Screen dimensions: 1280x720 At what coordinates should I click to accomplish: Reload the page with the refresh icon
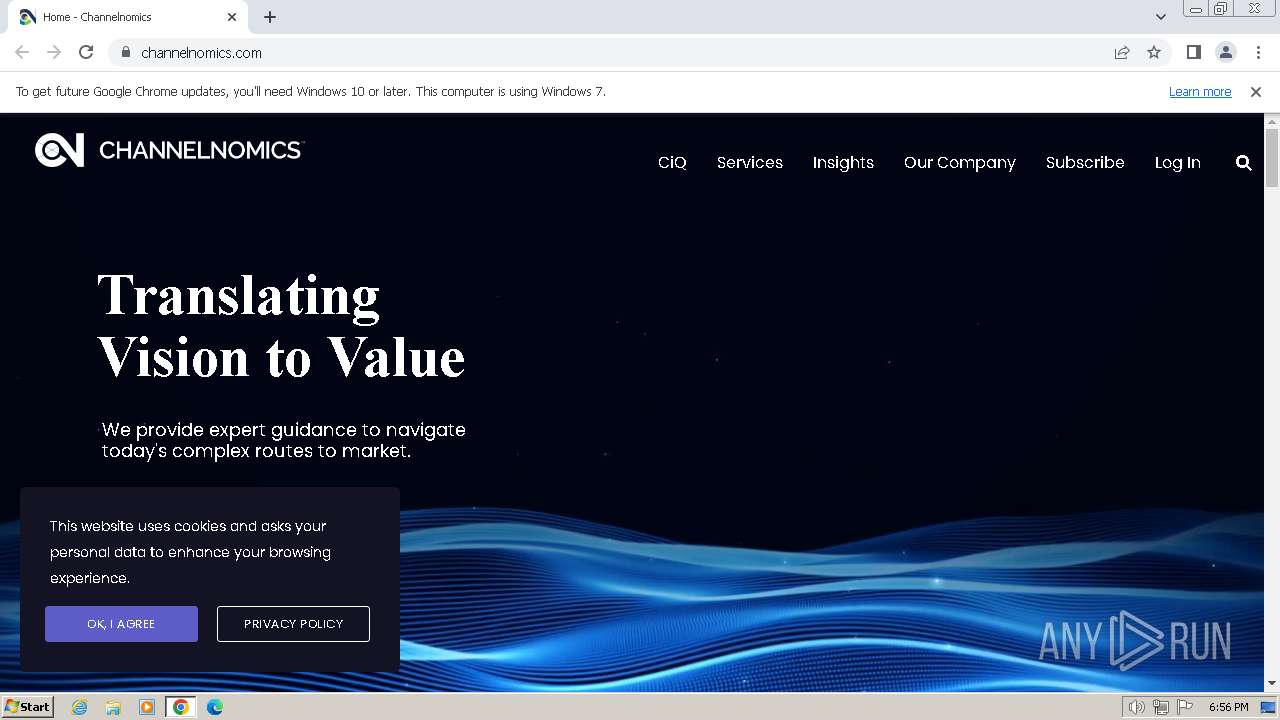[86, 52]
